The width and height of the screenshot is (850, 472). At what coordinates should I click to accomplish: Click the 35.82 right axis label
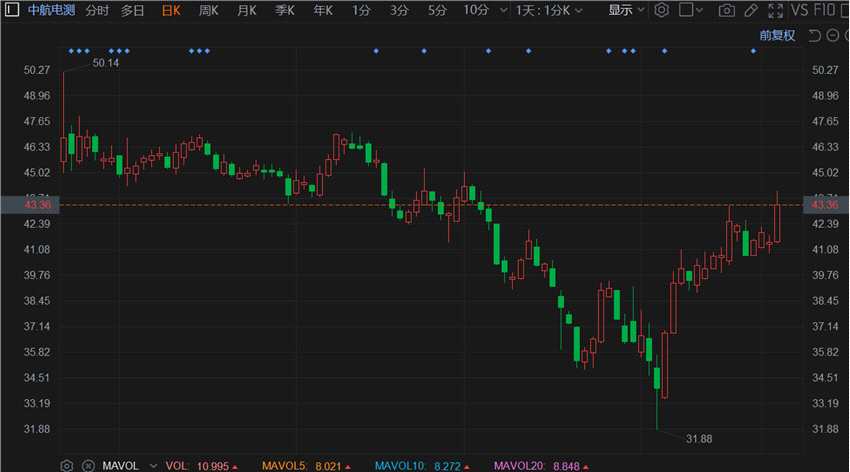click(825, 352)
